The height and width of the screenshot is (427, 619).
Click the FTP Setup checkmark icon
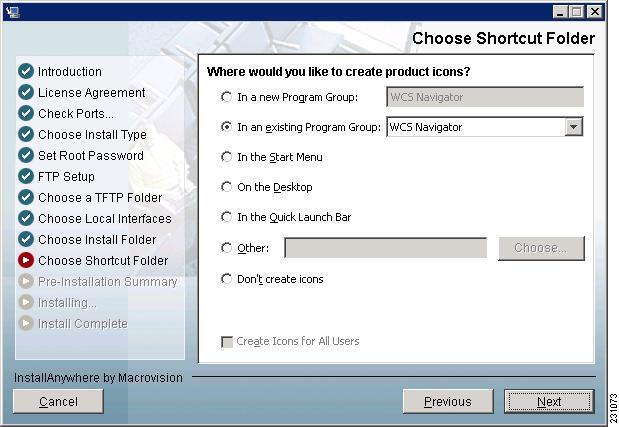click(26, 176)
